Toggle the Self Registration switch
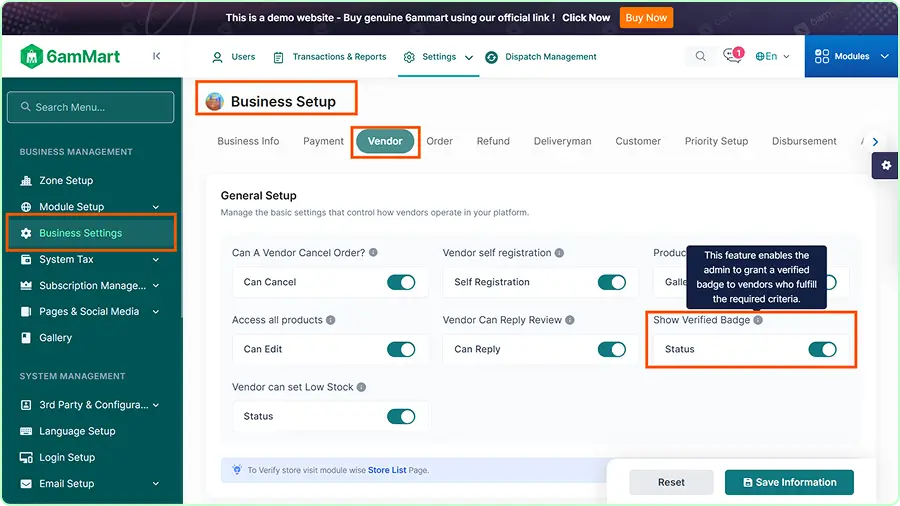Viewport: 900px width, 506px height. [611, 282]
